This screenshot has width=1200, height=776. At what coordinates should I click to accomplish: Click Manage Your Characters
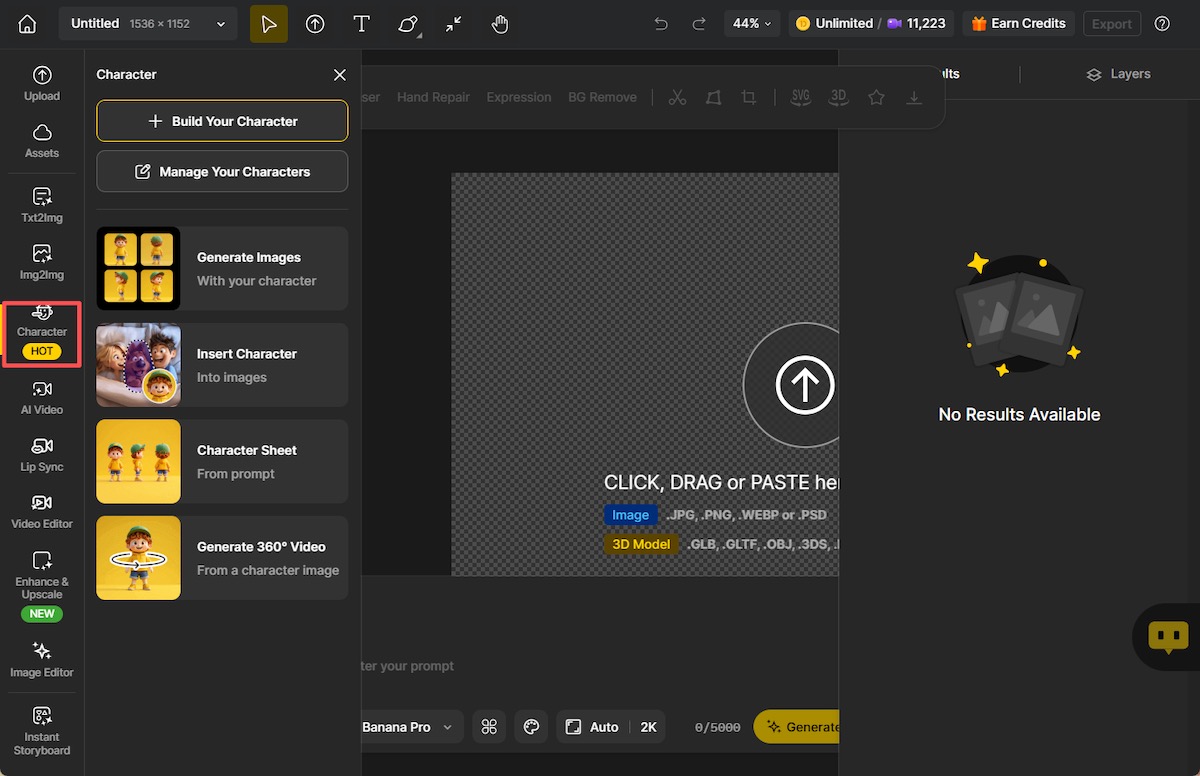(x=221, y=170)
